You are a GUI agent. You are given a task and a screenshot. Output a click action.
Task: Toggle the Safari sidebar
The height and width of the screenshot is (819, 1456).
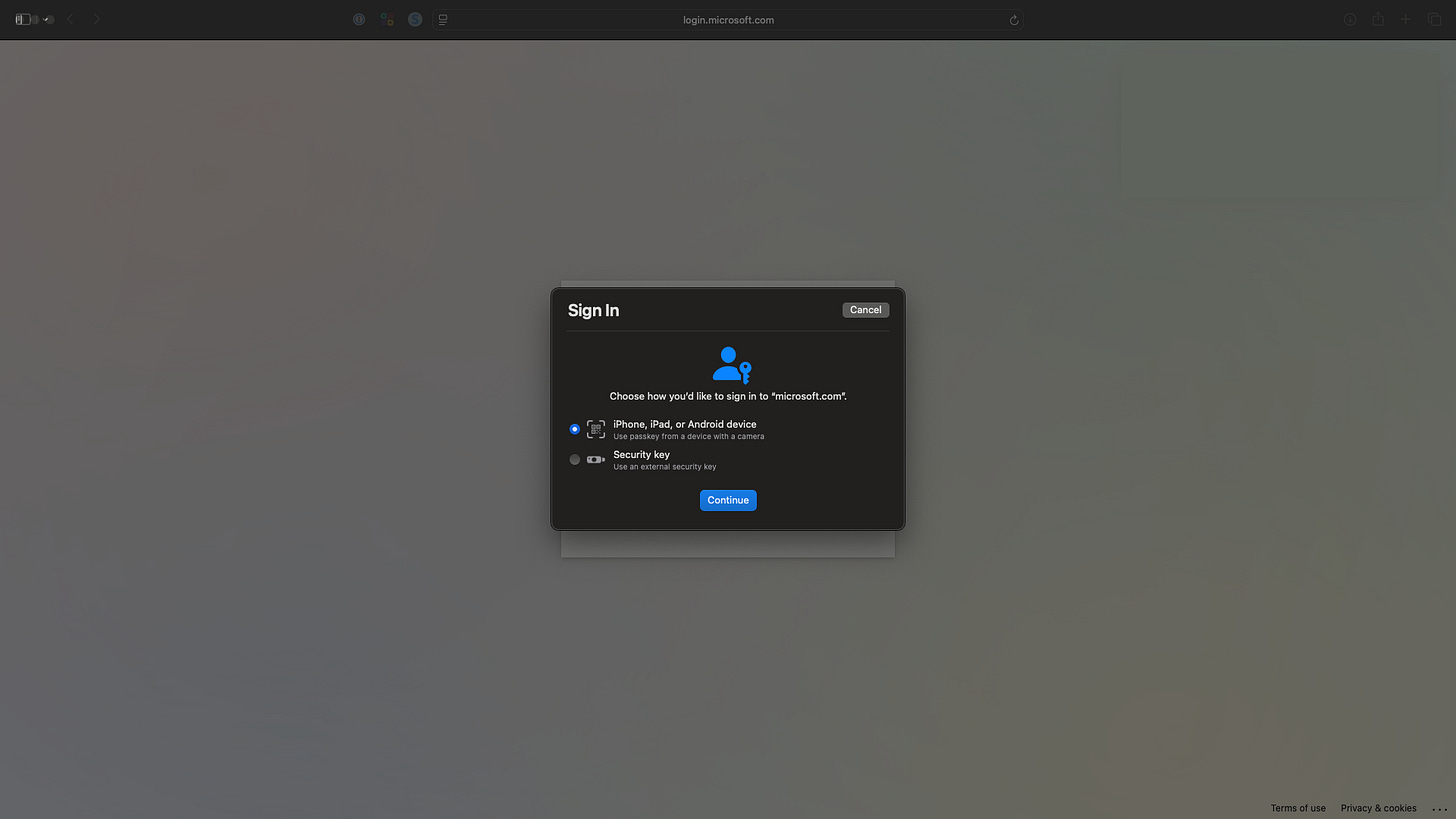[x=22, y=19]
